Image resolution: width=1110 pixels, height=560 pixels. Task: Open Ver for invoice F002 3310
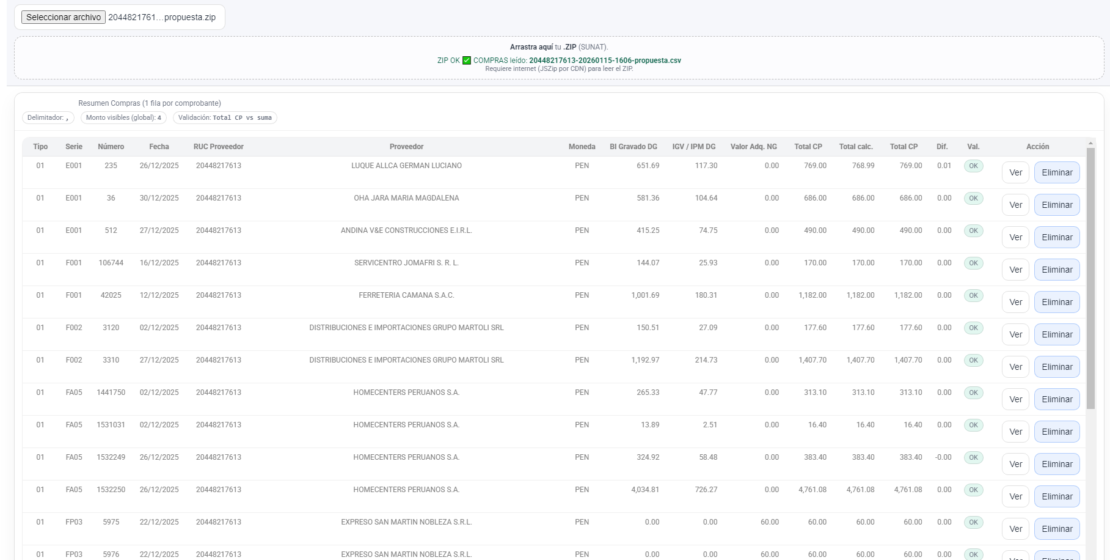(1015, 367)
